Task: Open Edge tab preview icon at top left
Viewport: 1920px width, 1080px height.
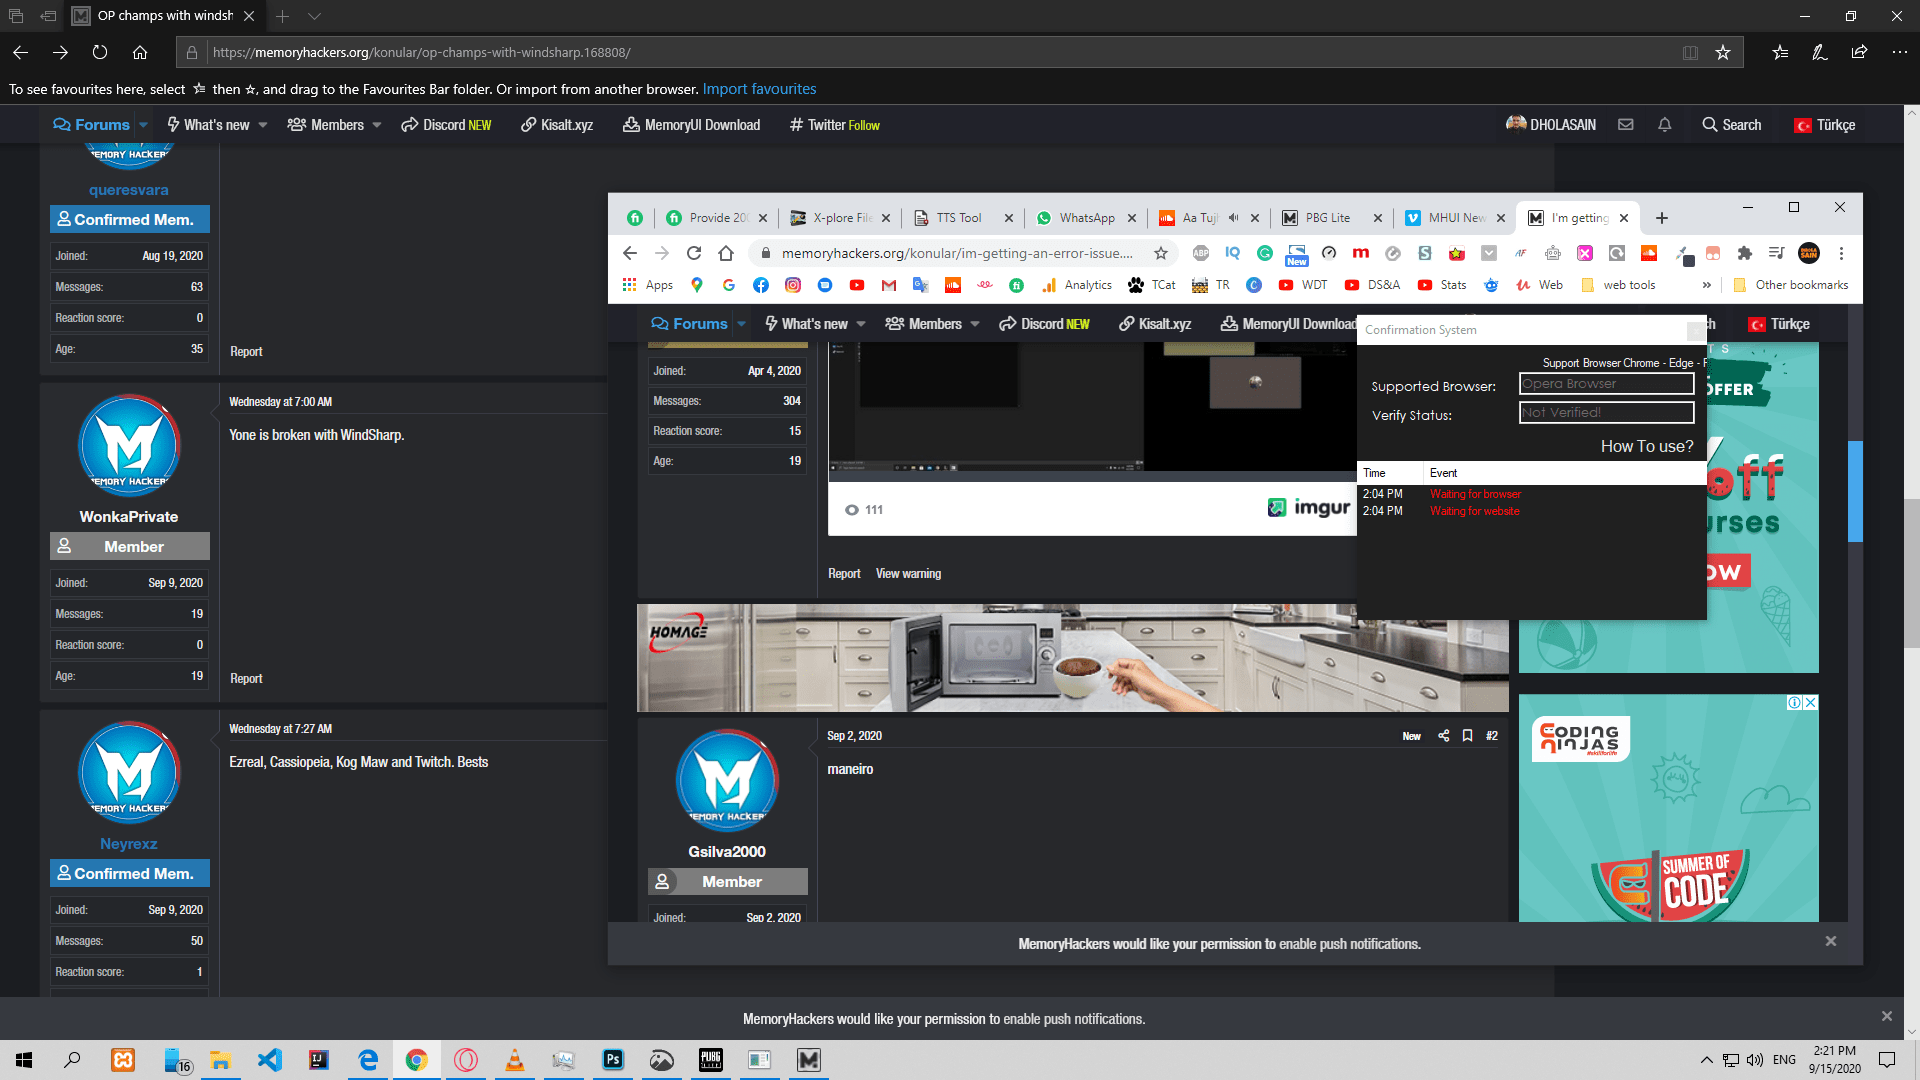Action: pos(16,16)
